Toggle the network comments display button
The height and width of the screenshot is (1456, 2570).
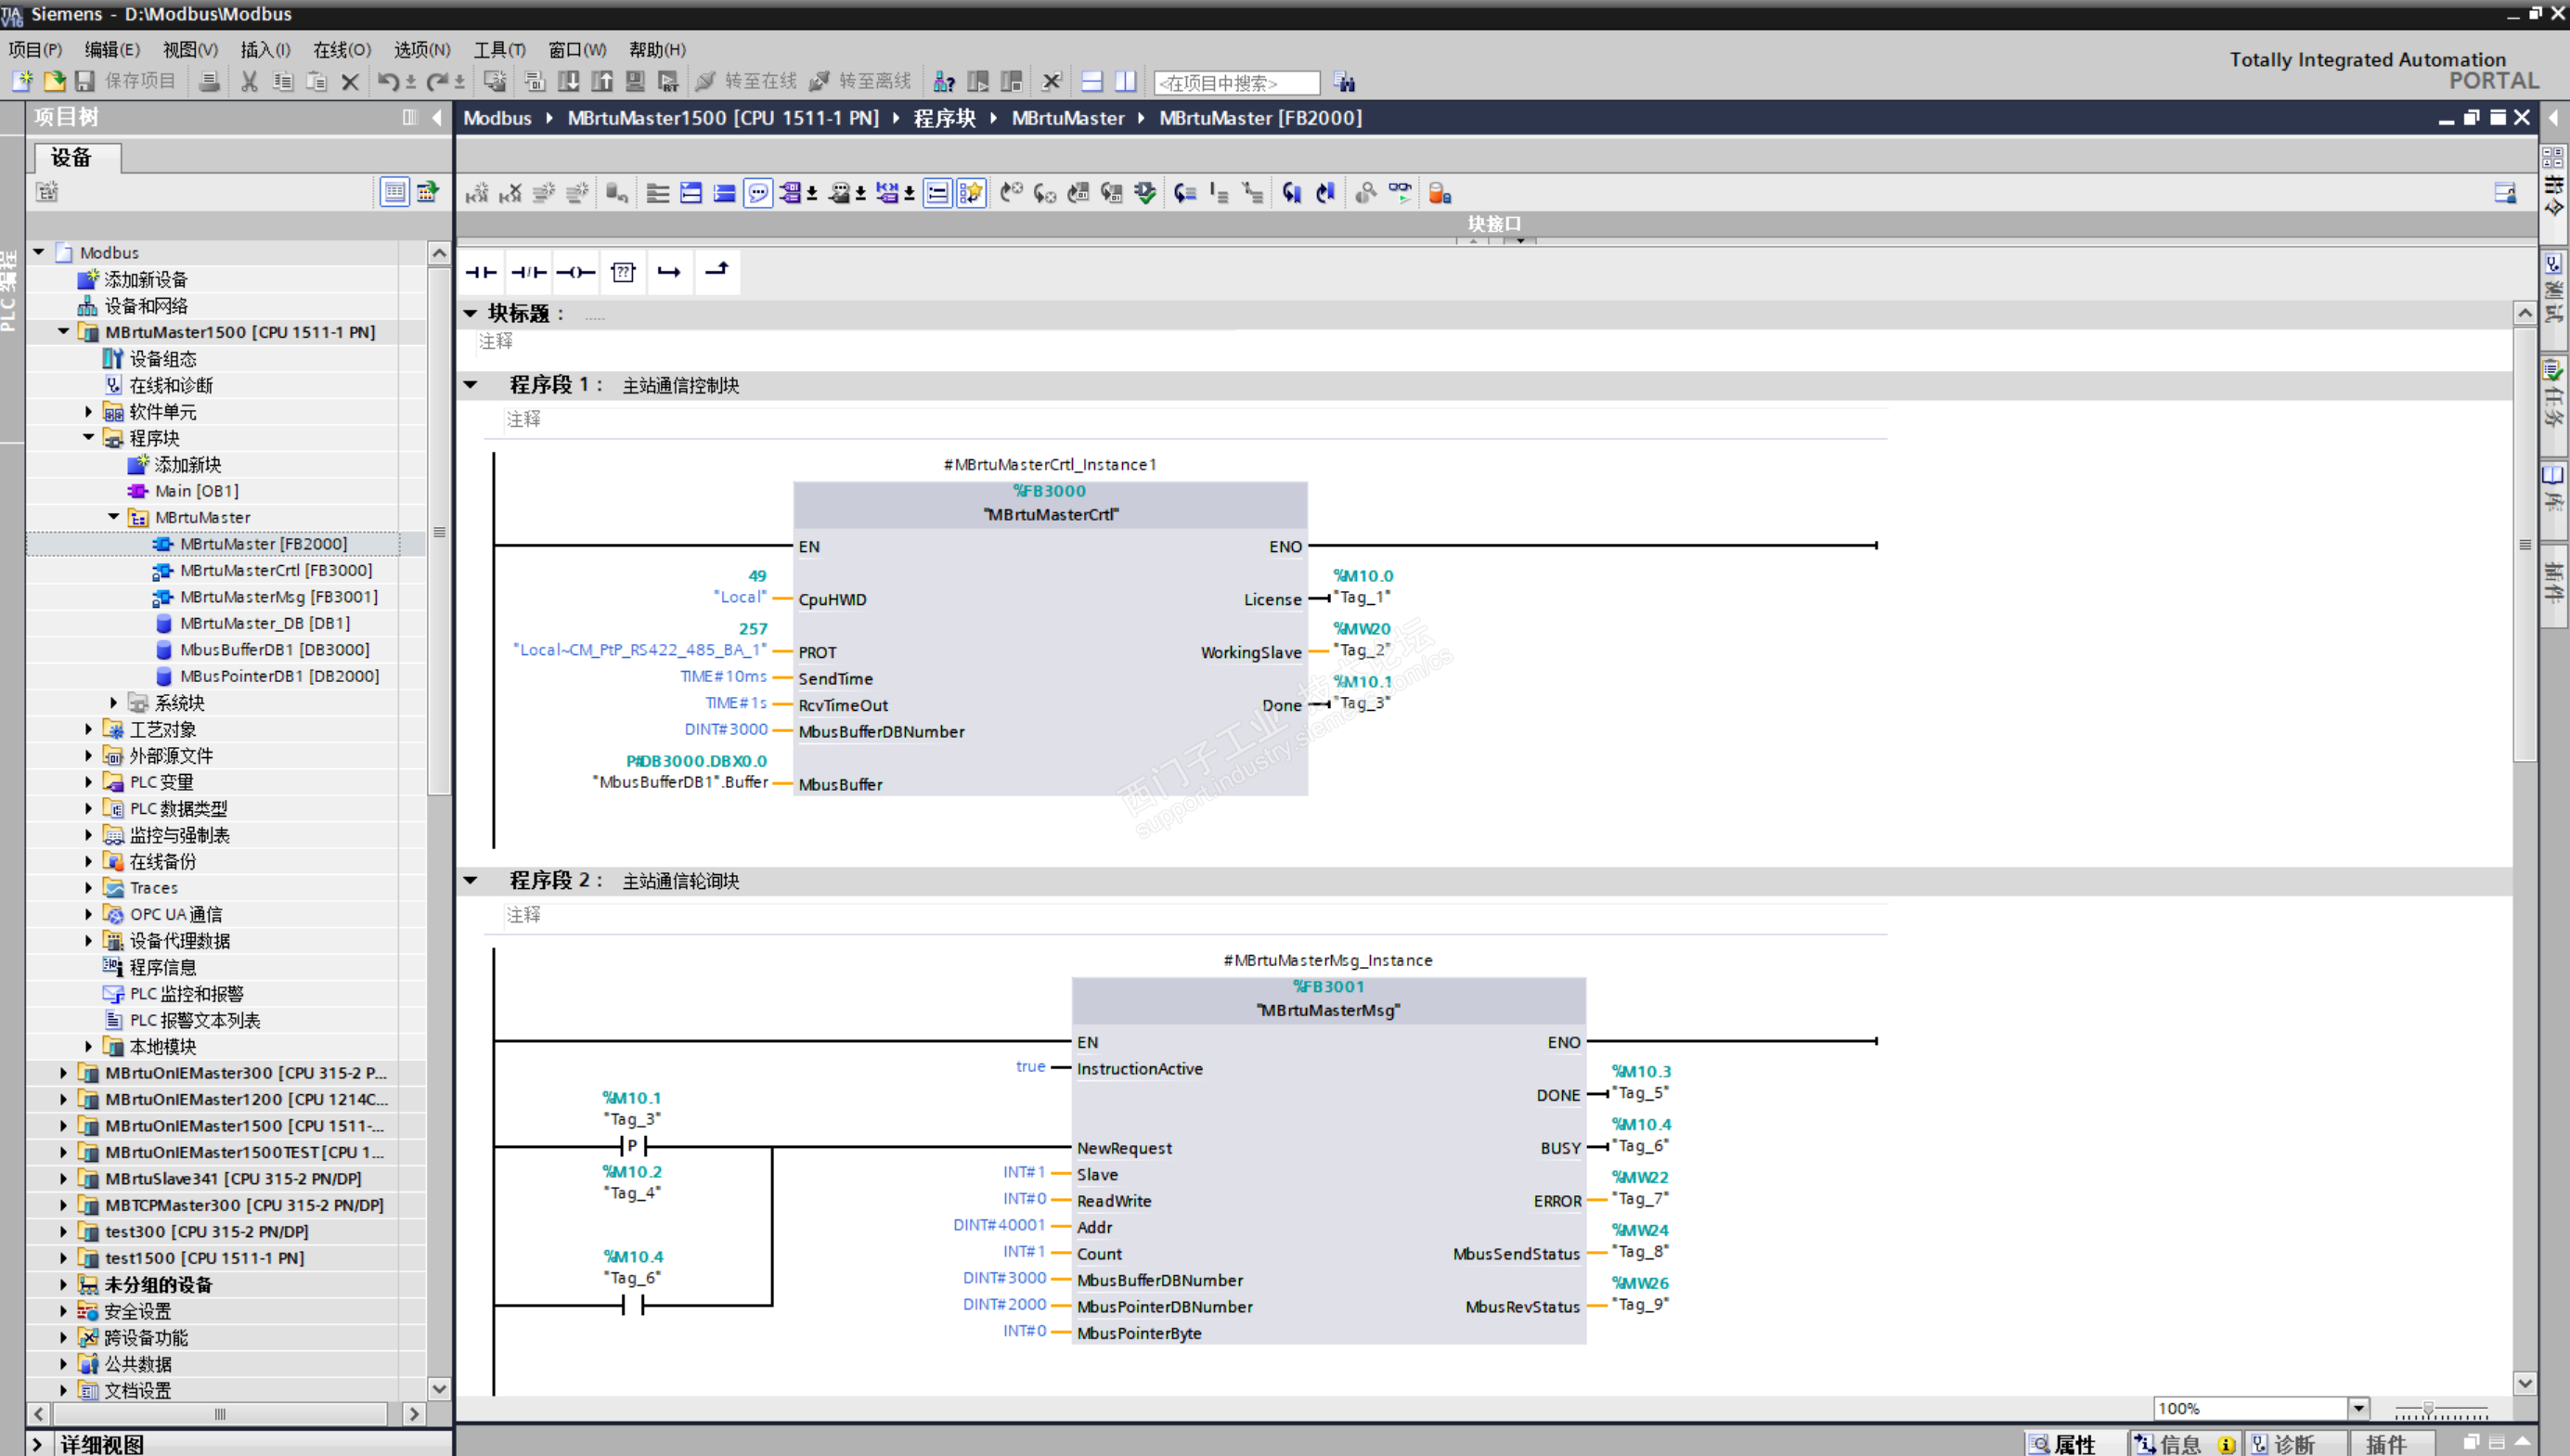pyautogui.click(x=758, y=193)
